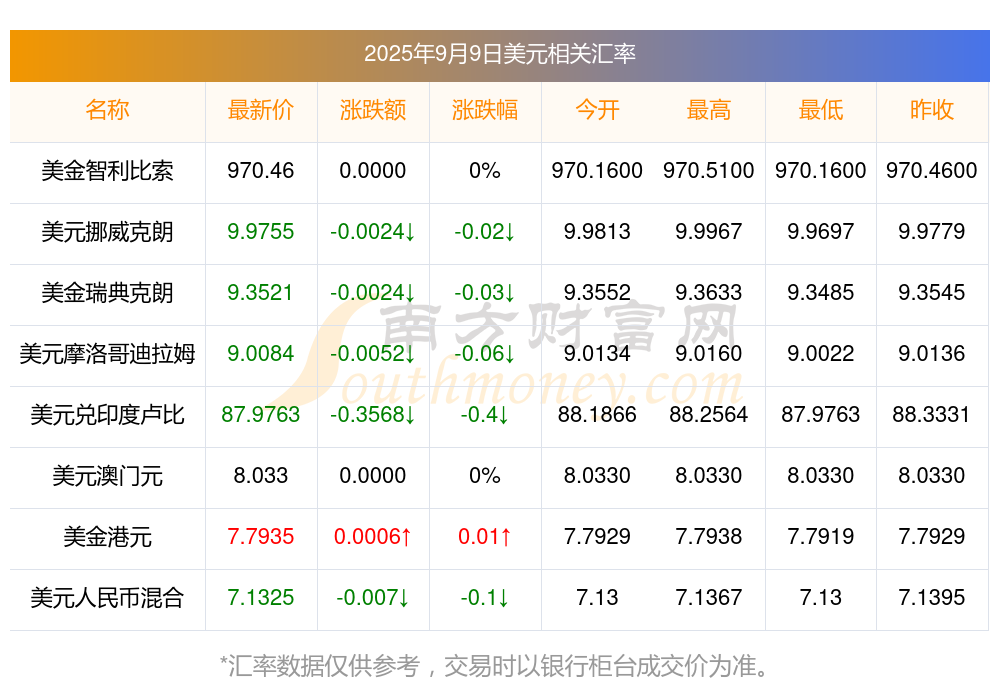Click the '昨收' column header
Screen dimensions: 1000x698
(932, 110)
